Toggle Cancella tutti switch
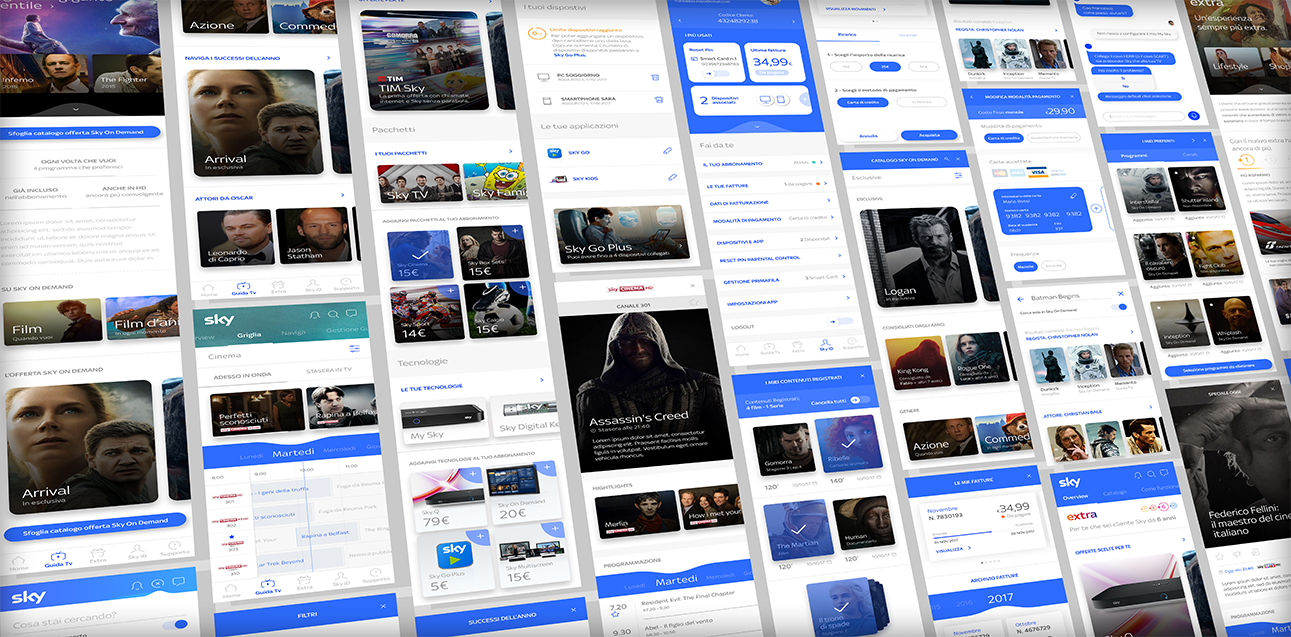The image size is (1291, 637). pos(861,400)
